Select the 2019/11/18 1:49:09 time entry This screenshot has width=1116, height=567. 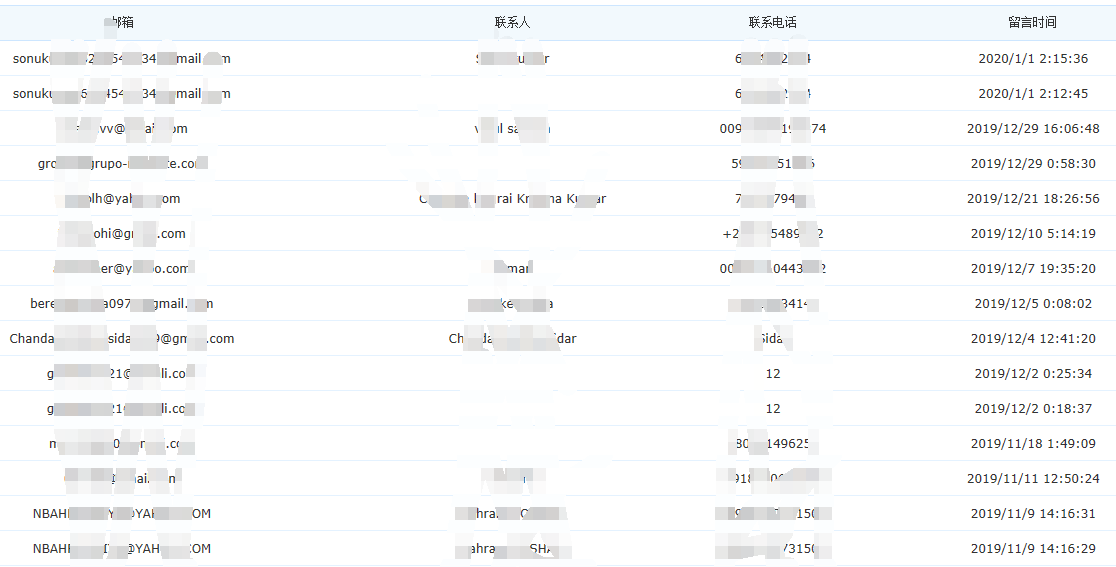click(1033, 444)
